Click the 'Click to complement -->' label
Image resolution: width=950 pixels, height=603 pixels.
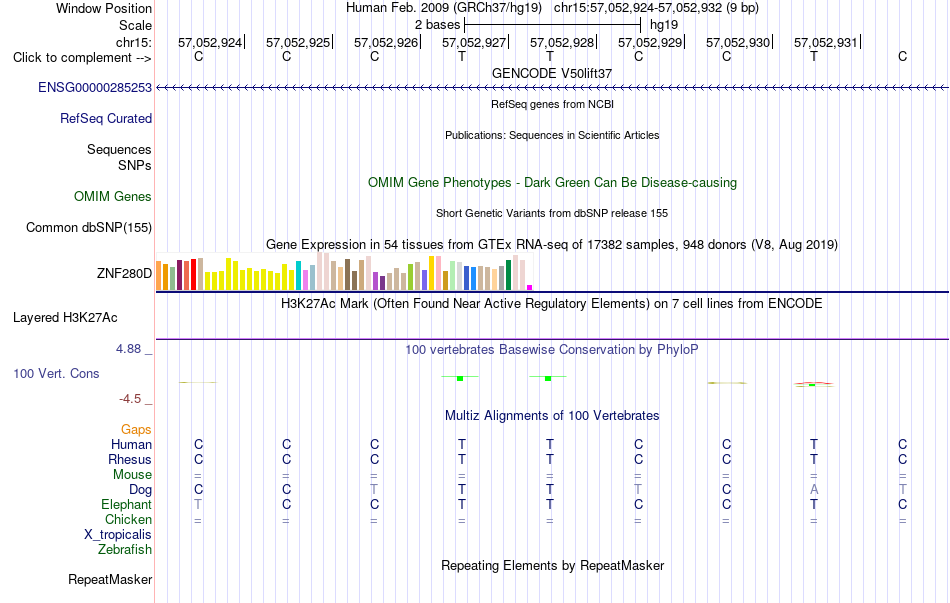(x=82, y=58)
